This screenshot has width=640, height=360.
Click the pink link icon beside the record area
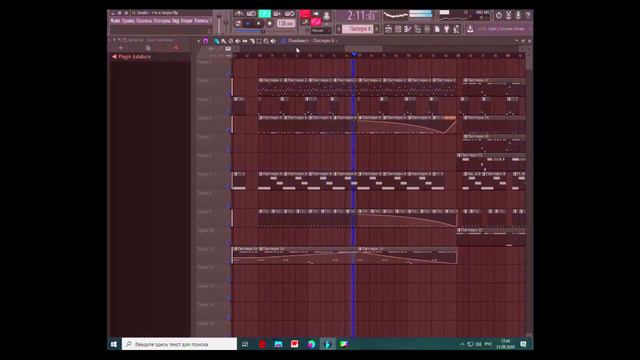click(x=316, y=22)
